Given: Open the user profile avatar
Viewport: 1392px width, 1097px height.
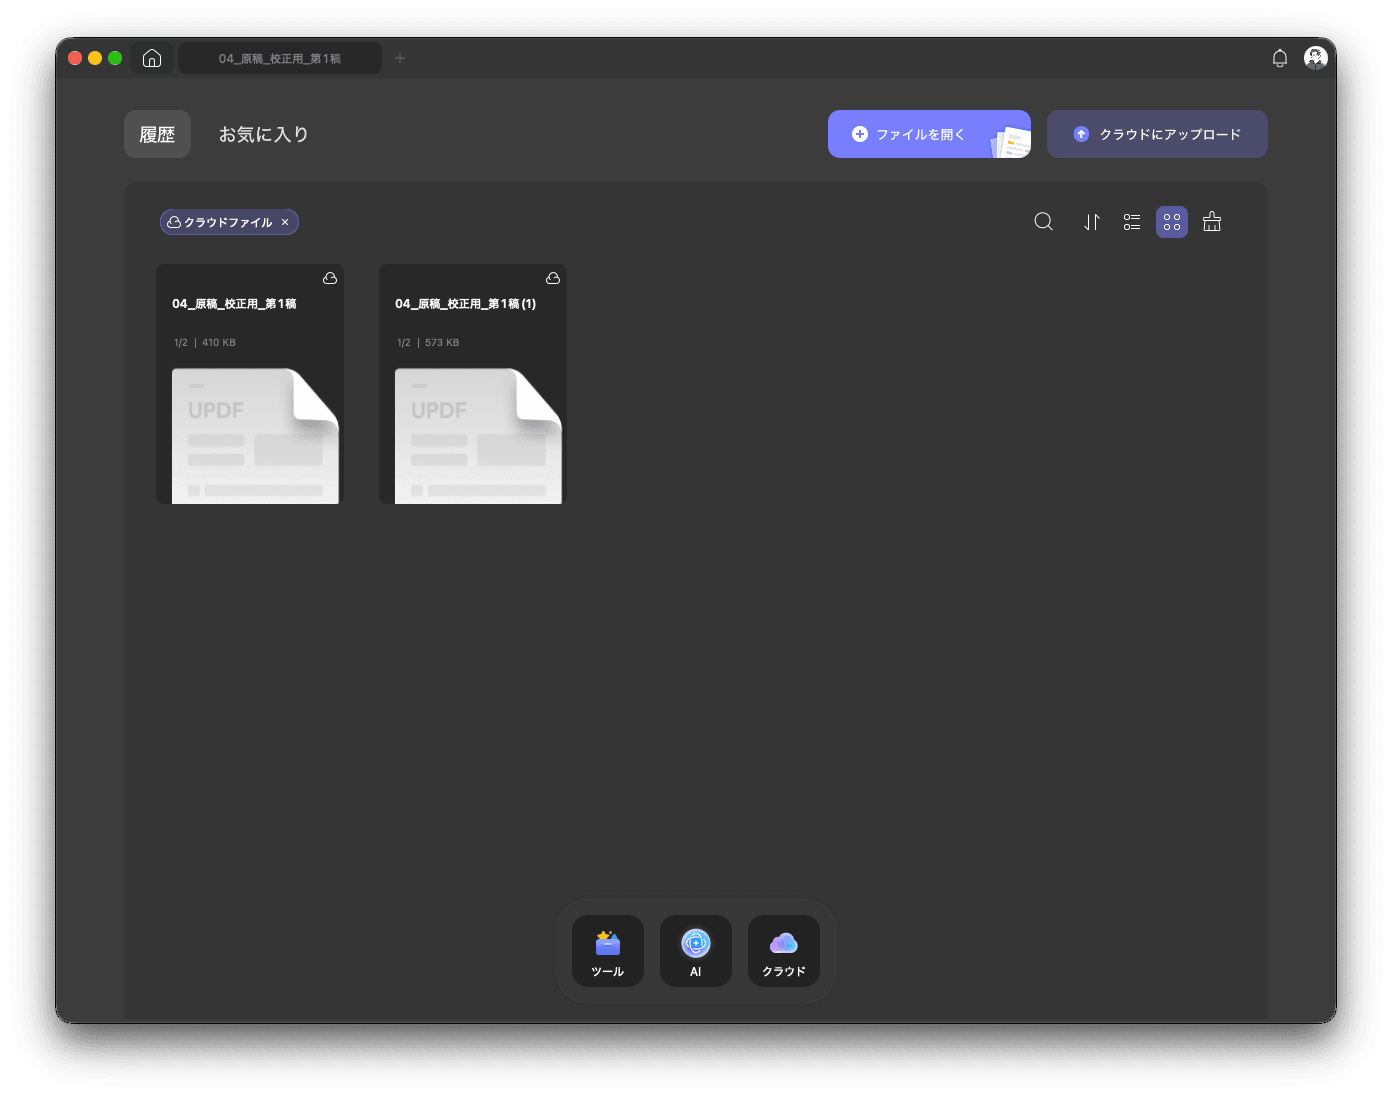Looking at the screenshot, I should (x=1315, y=58).
